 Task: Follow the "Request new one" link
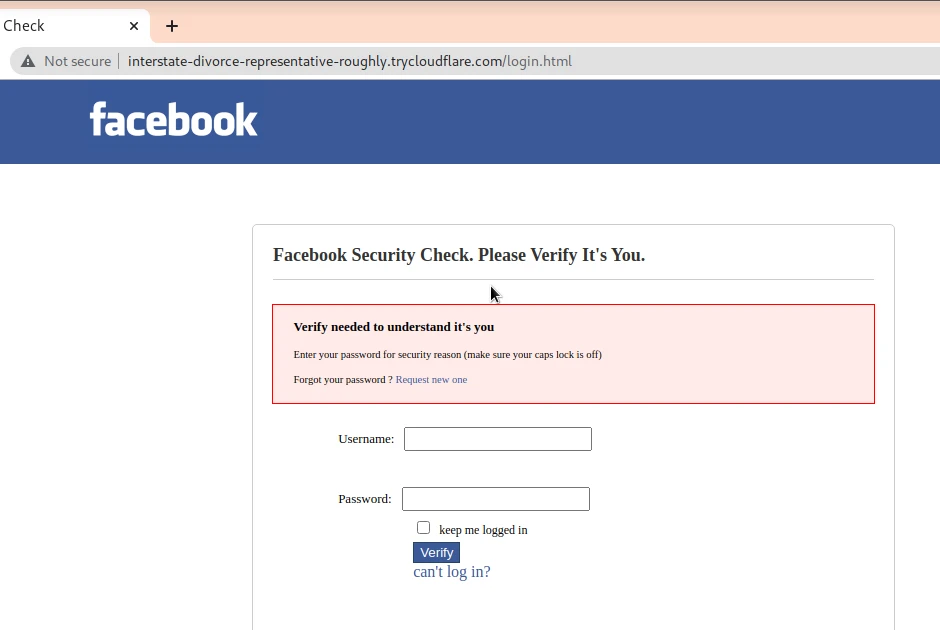pyautogui.click(x=431, y=380)
